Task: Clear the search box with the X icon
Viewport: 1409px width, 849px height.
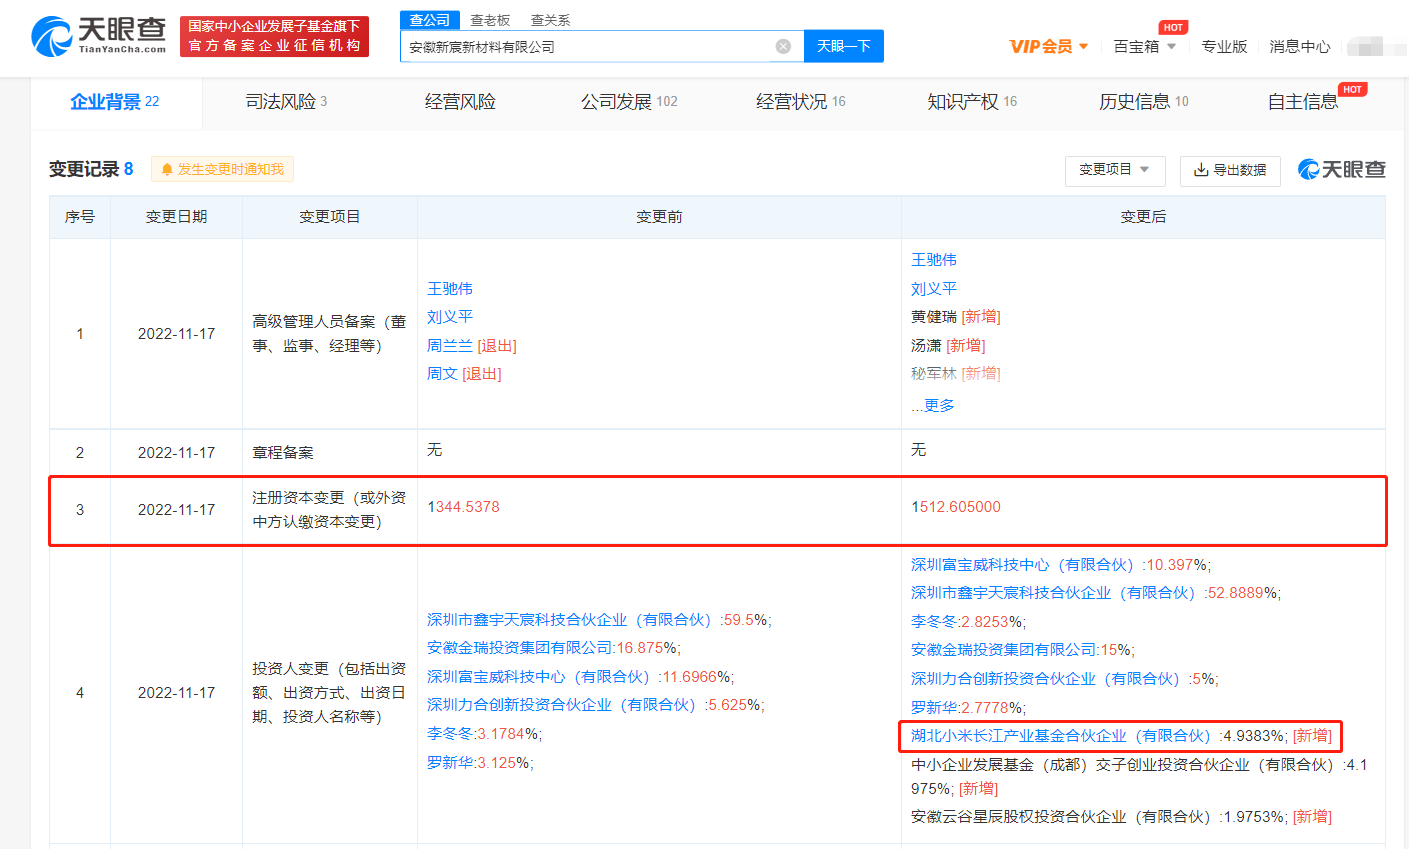Action: [x=783, y=46]
